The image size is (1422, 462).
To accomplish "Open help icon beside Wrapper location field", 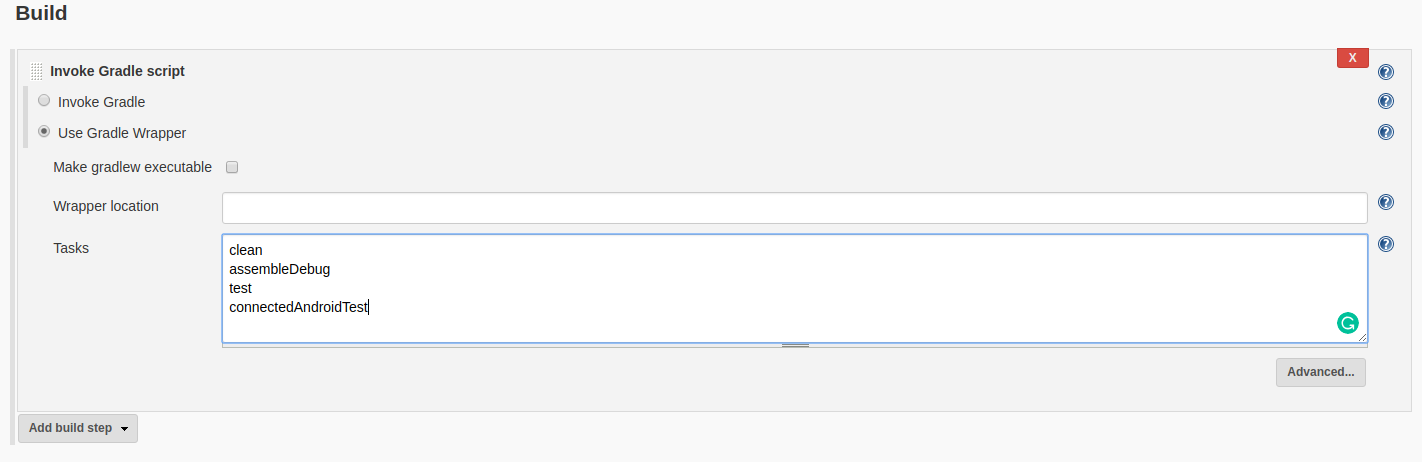I will tap(1385, 202).
